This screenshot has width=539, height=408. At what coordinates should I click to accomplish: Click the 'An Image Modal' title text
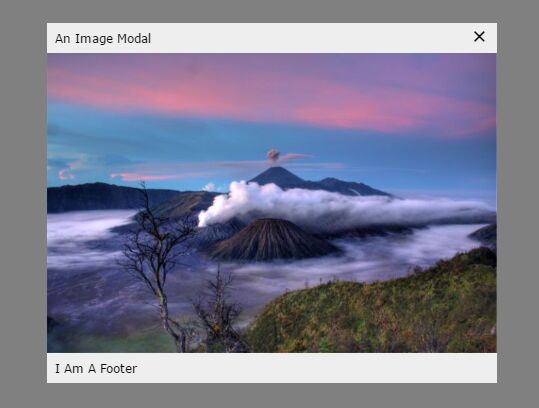(103, 38)
